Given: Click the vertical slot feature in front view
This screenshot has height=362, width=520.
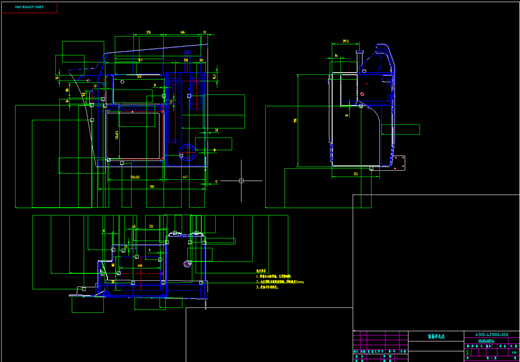Looking at the screenshot, I should click(175, 109).
